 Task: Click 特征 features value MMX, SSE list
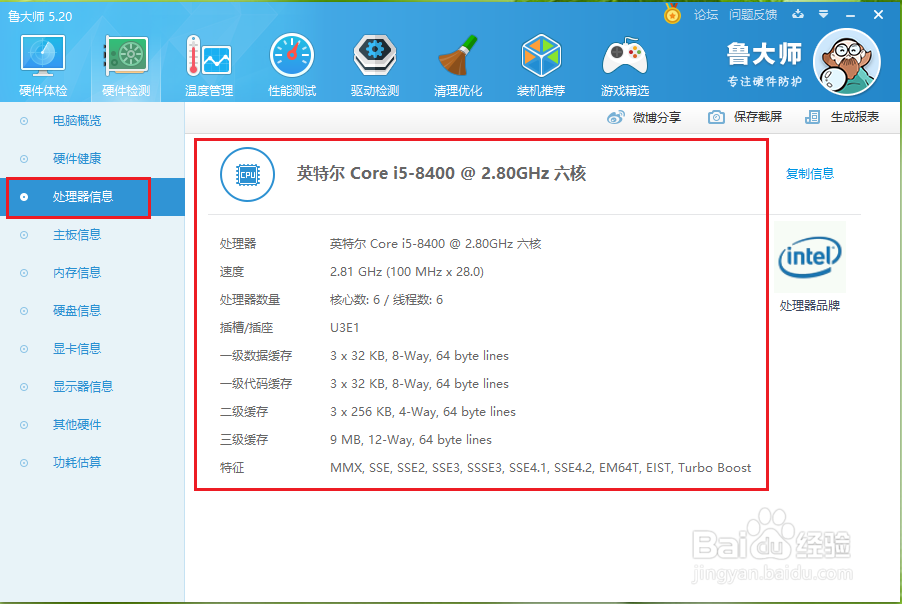[541, 468]
